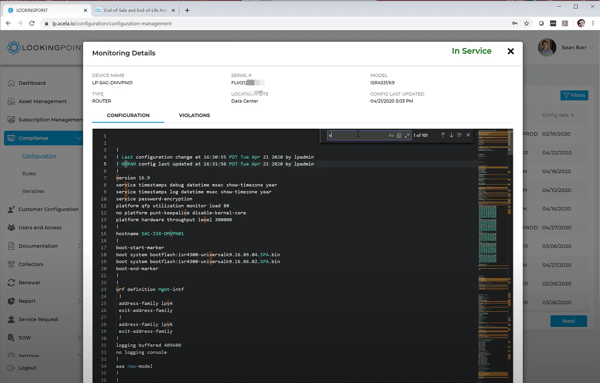This screenshot has width=600, height=383.
Task: Click the Dashboard home icon
Action: click(11, 83)
